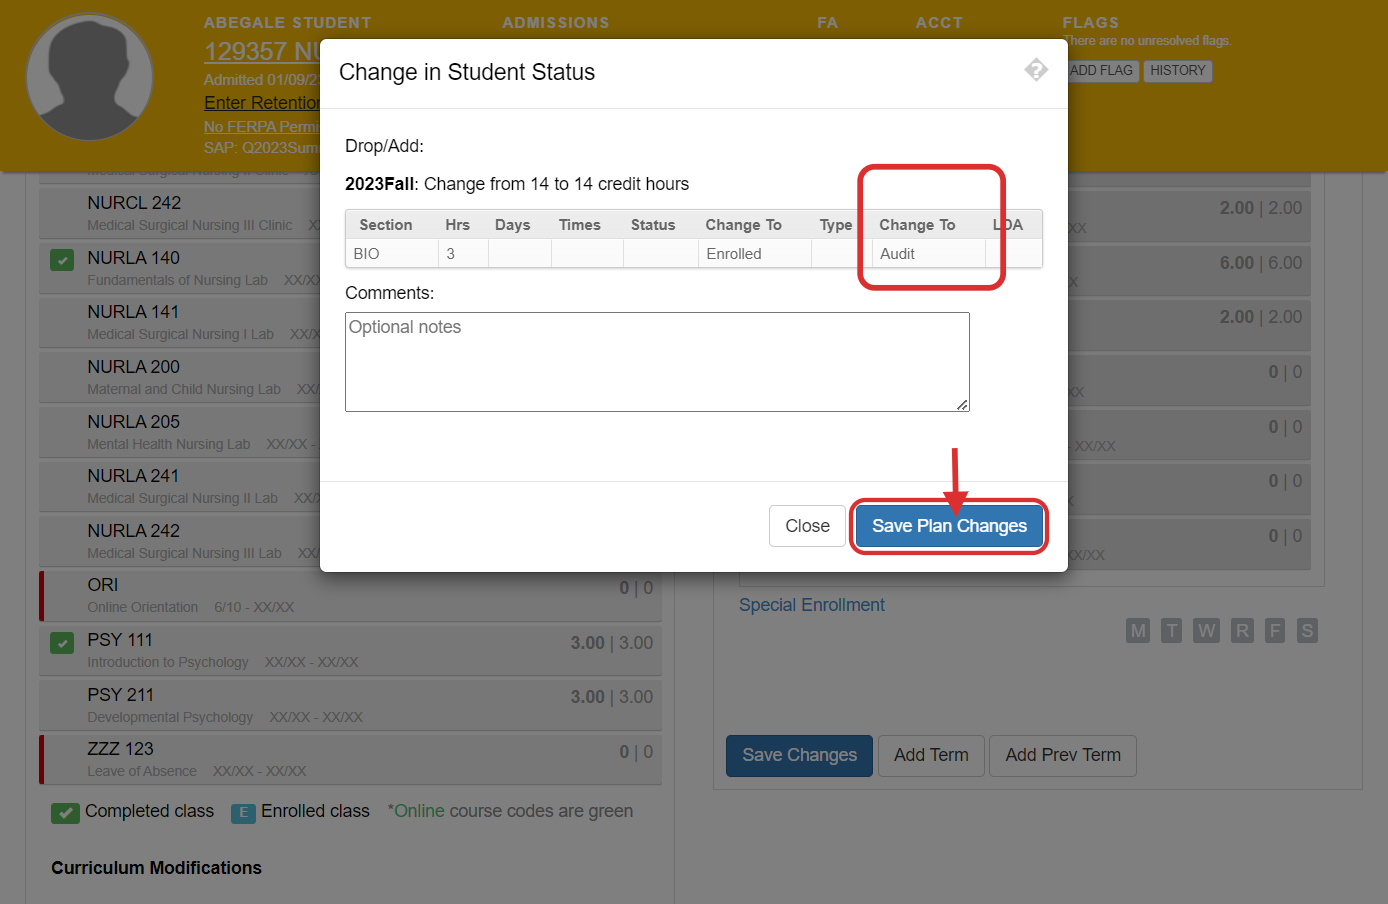Image resolution: width=1388 pixels, height=904 pixels.
Task: Click the help question mark icon on the dialog
Action: click(x=1036, y=70)
